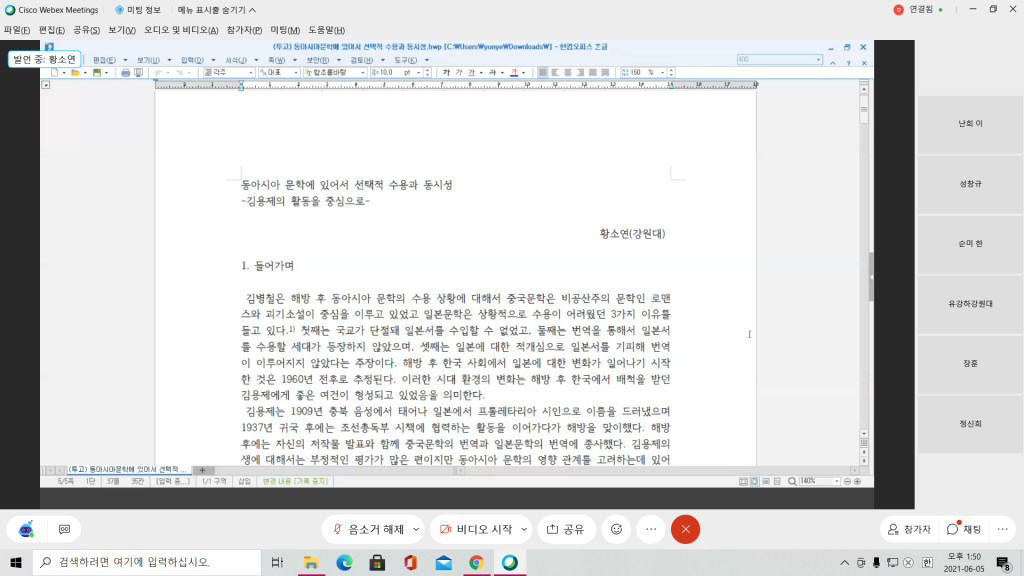1024x576 pixels.
Task: Toggle the closed captions CC icon
Action: pyautogui.click(x=64, y=529)
